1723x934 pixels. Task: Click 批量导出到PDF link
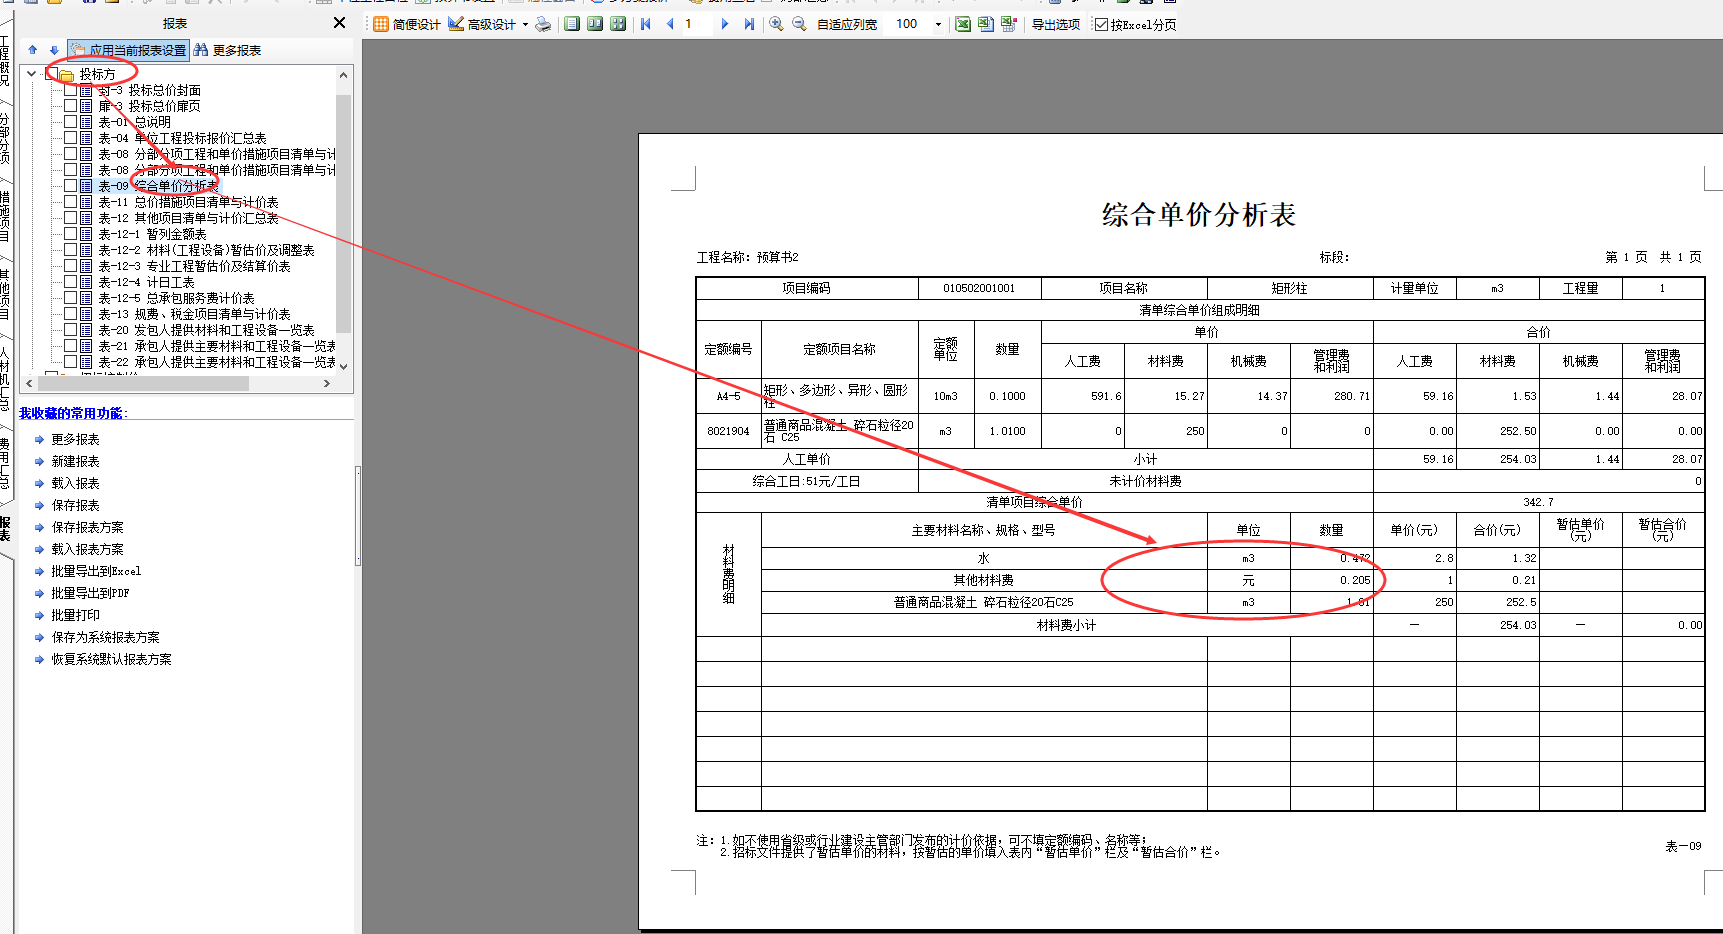[x=90, y=594]
